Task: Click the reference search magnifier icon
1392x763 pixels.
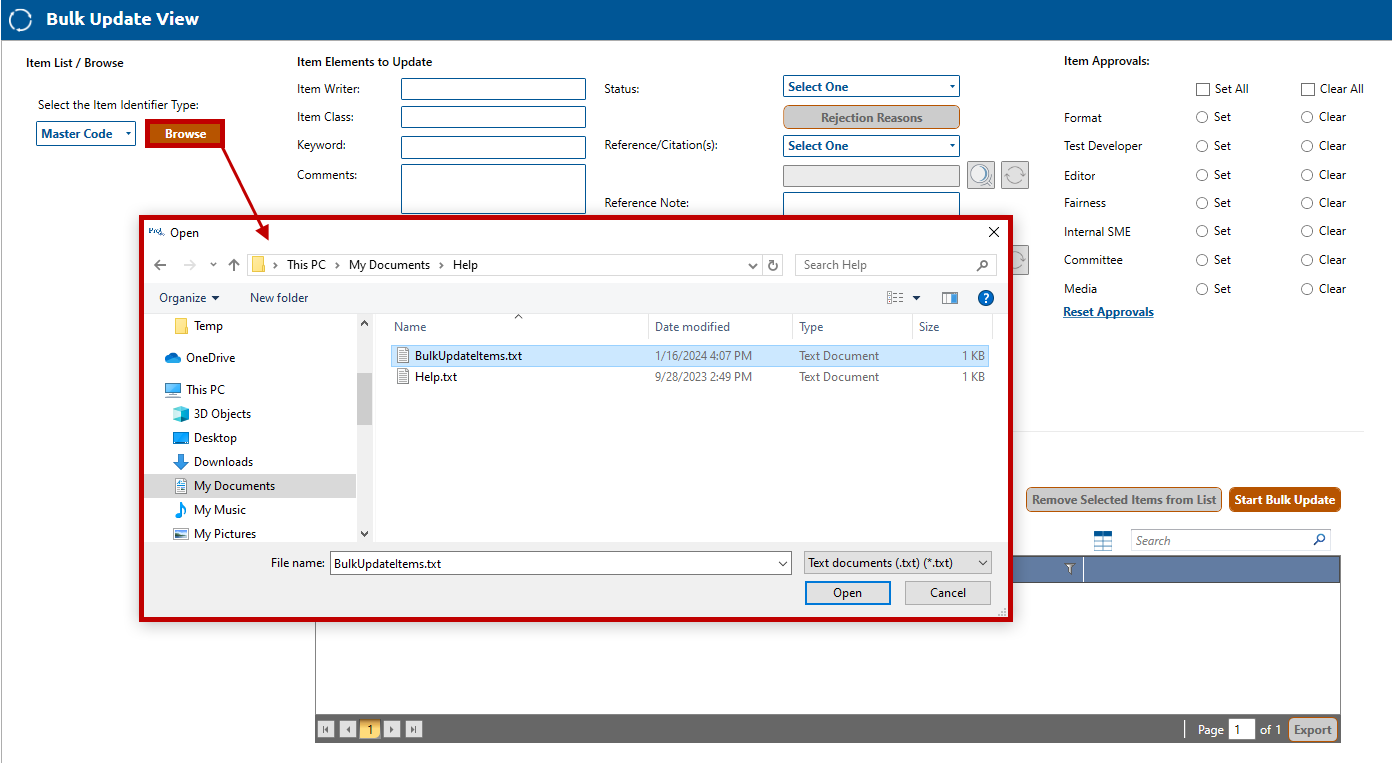Action: click(981, 175)
